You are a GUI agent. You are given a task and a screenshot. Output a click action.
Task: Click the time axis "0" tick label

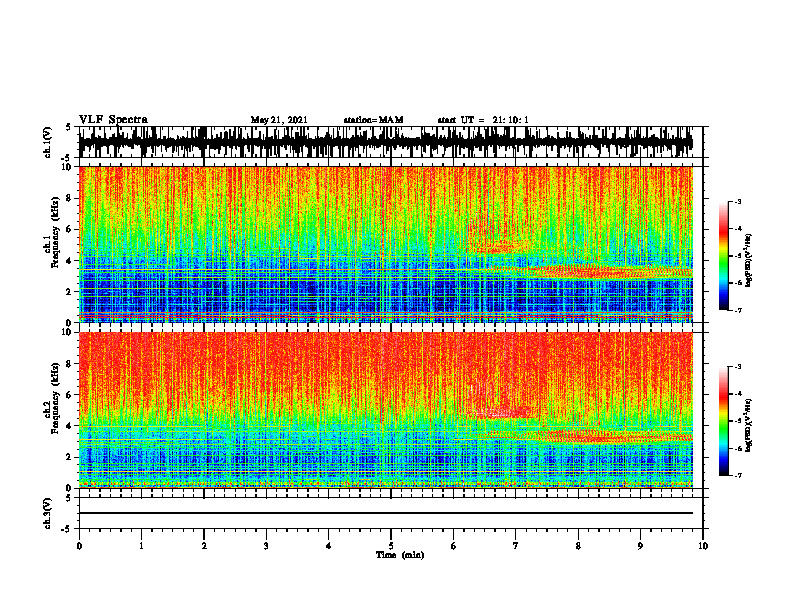(79, 546)
